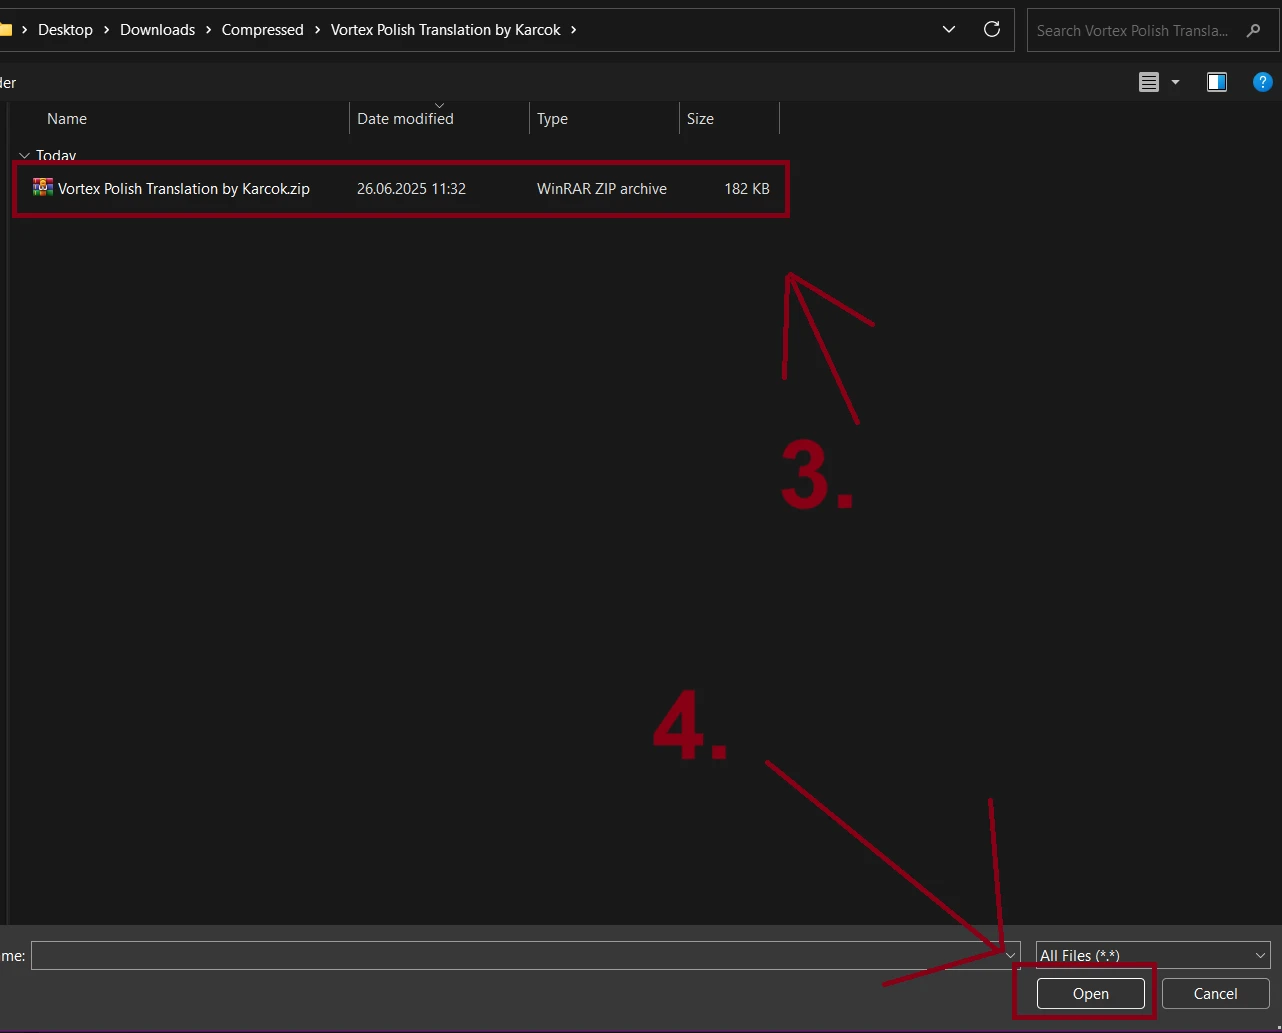Collapse the Today group chevron
The height and width of the screenshot is (1033, 1282).
click(24, 156)
